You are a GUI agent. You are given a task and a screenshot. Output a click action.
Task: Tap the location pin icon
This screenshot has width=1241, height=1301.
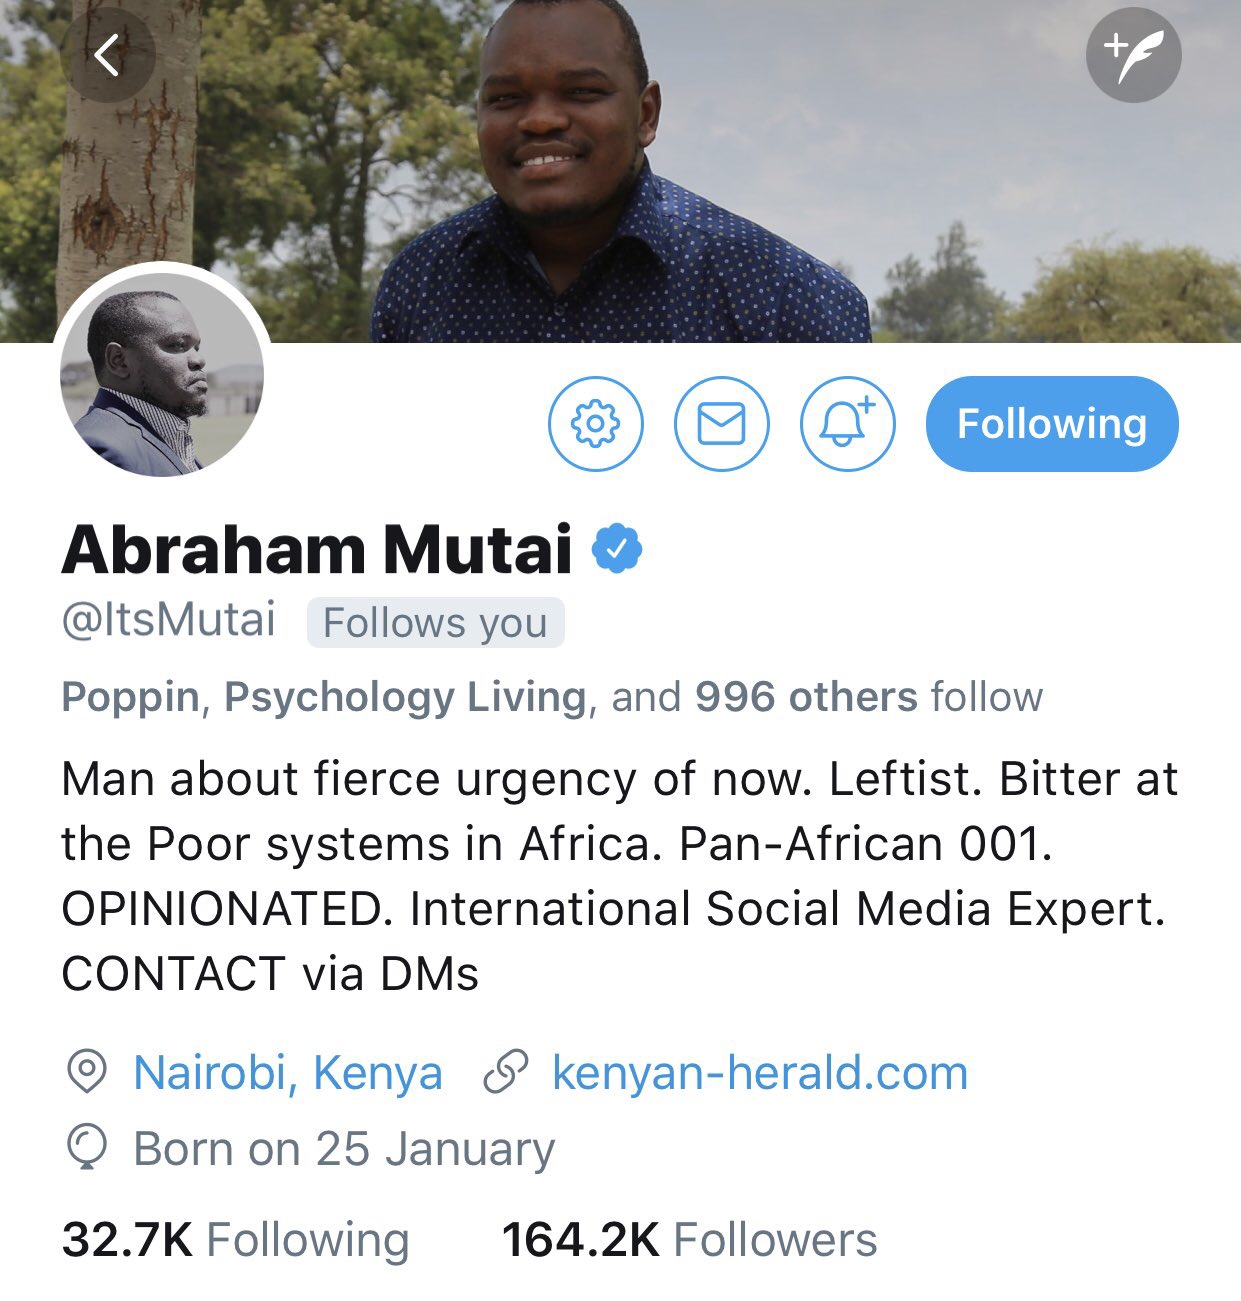tap(86, 1072)
